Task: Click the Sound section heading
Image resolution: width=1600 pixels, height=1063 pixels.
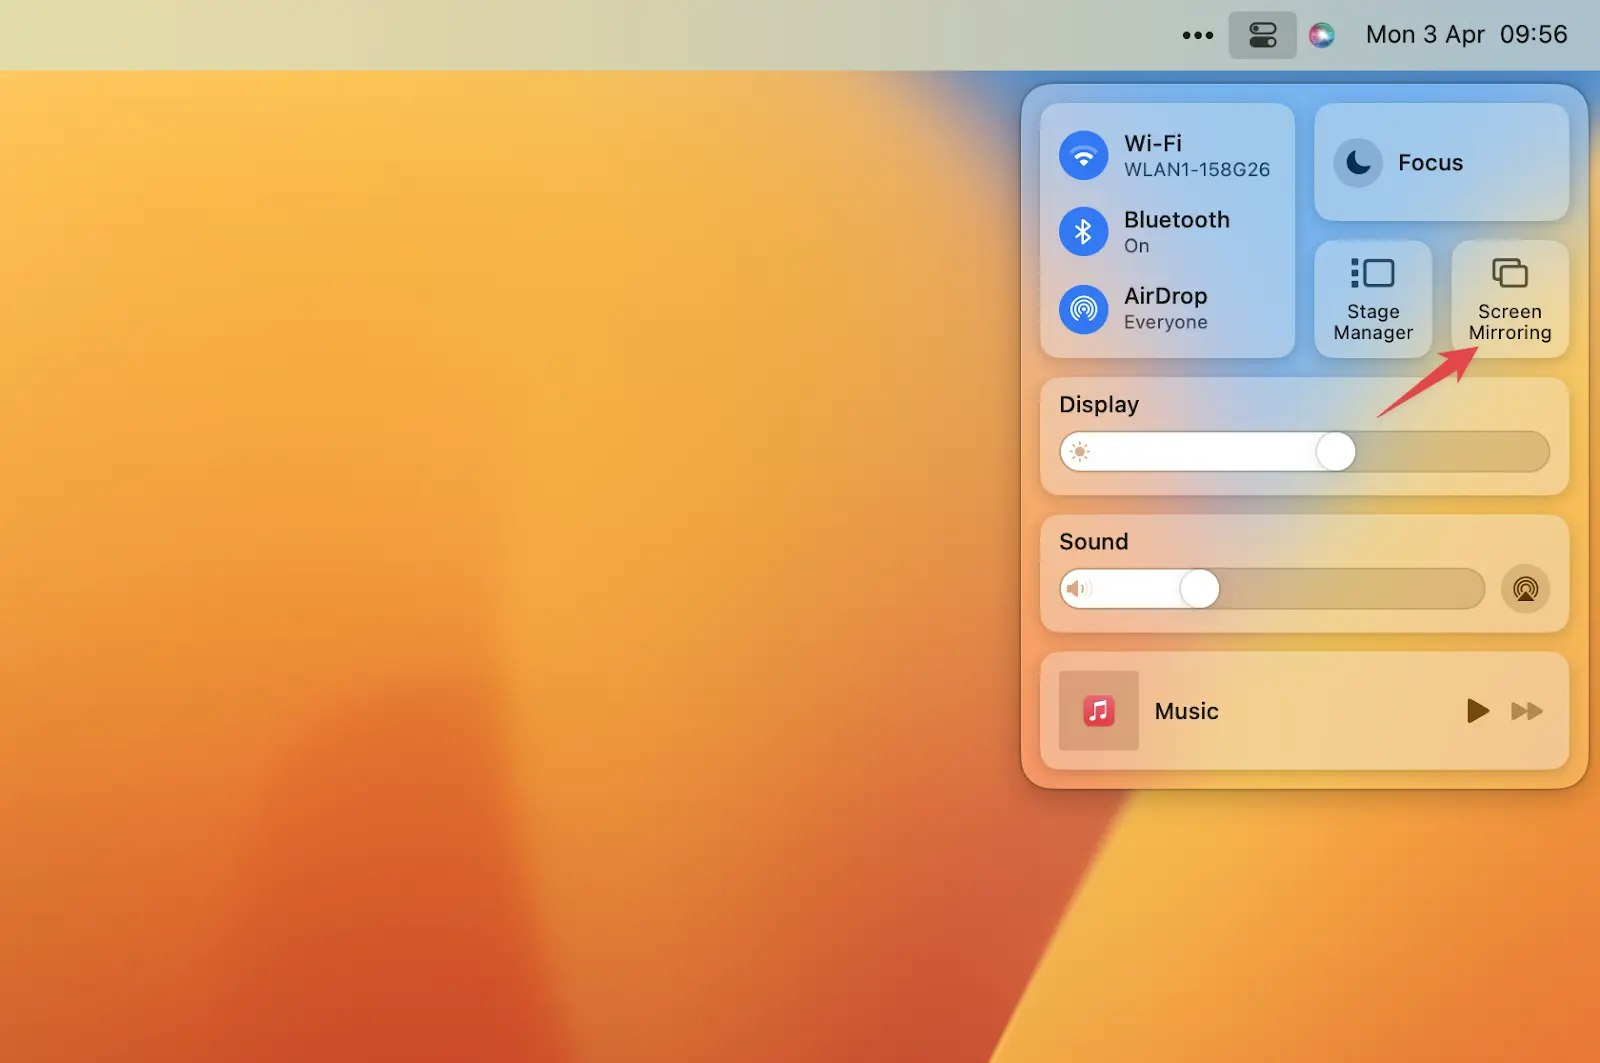Action: pyautogui.click(x=1094, y=542)
